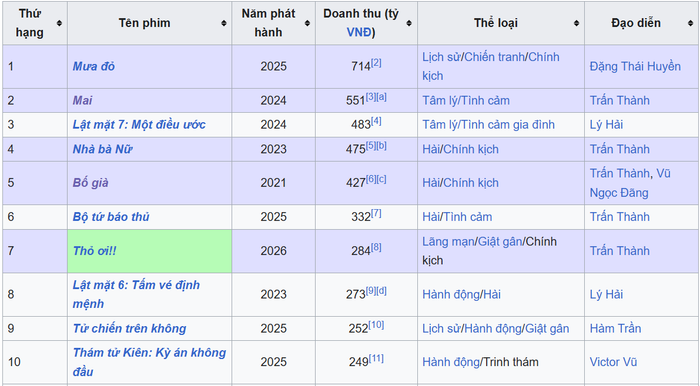Open citation [10] next to 252
Viewport: 700px width, 386px height.
pos(376,325)
